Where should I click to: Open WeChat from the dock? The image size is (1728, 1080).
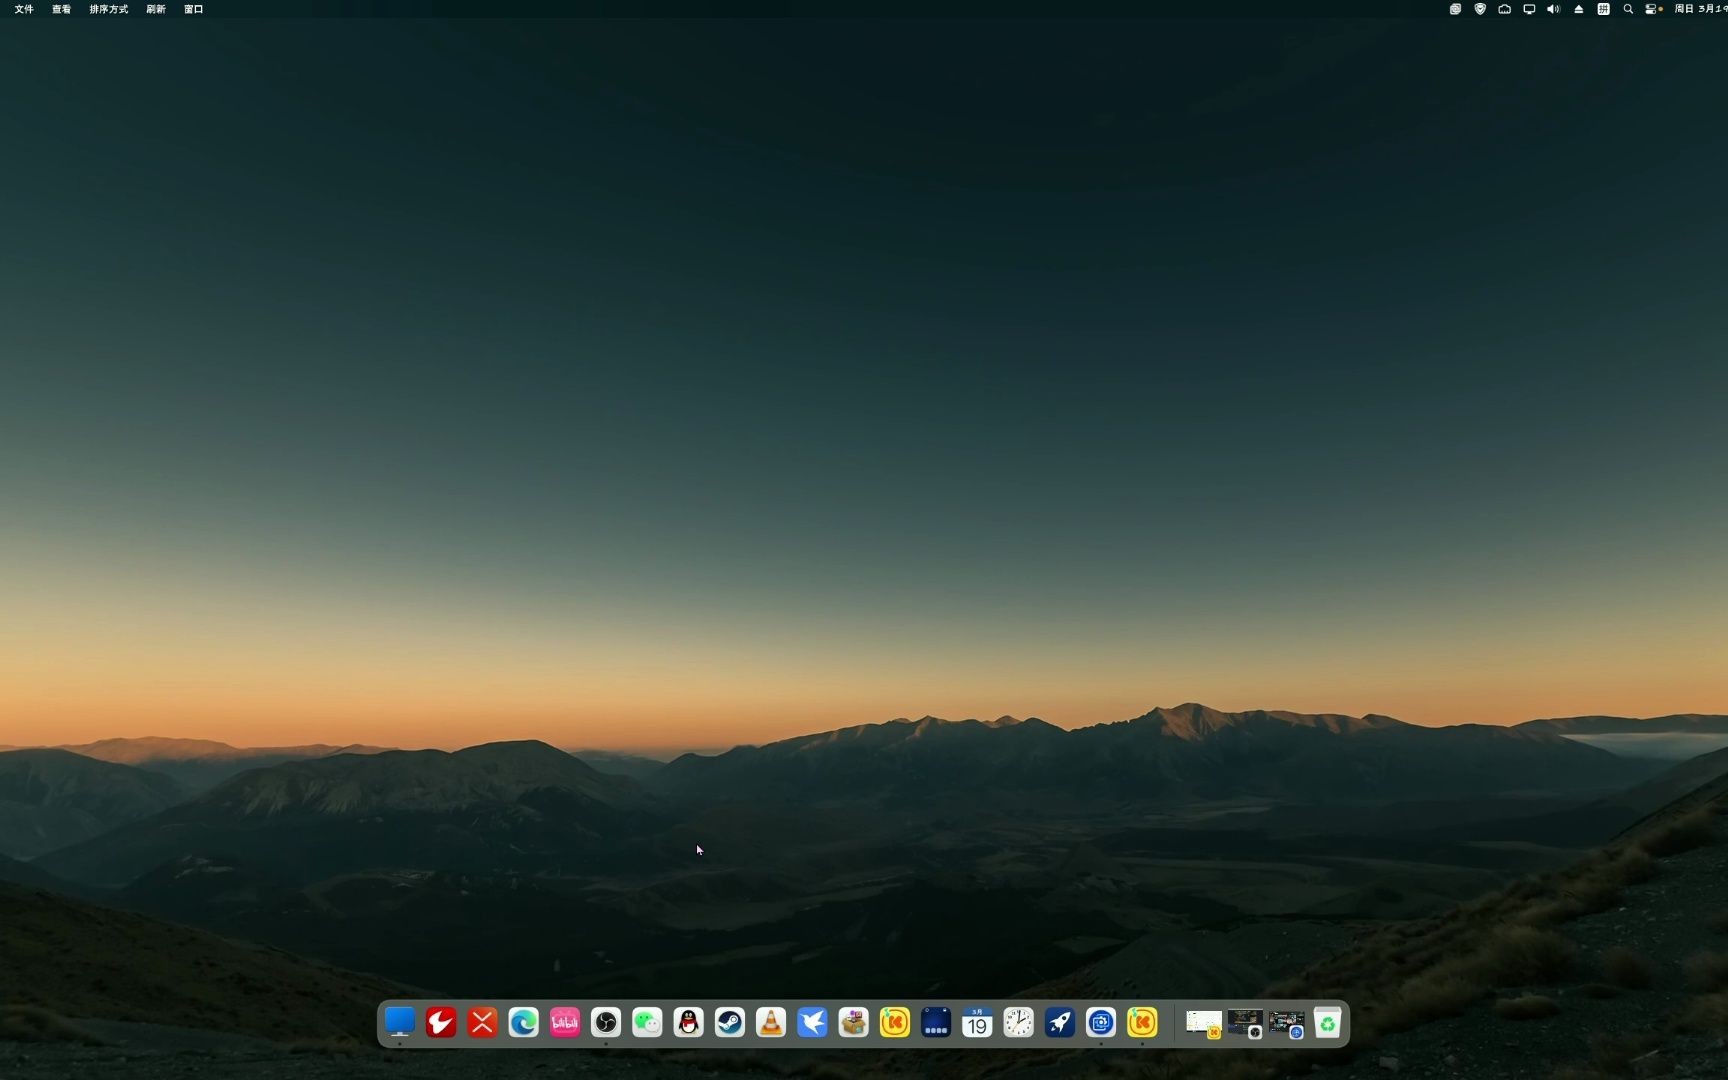(646, 1023)
